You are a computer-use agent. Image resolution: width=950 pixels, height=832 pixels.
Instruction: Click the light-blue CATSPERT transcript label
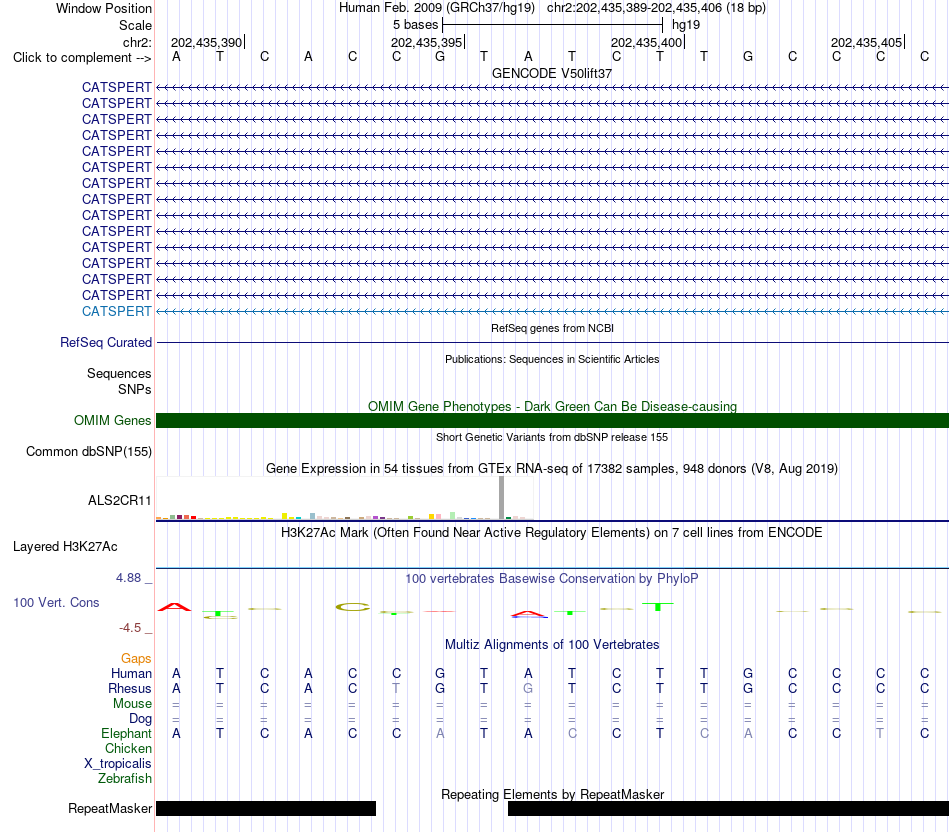click(116, 311)
